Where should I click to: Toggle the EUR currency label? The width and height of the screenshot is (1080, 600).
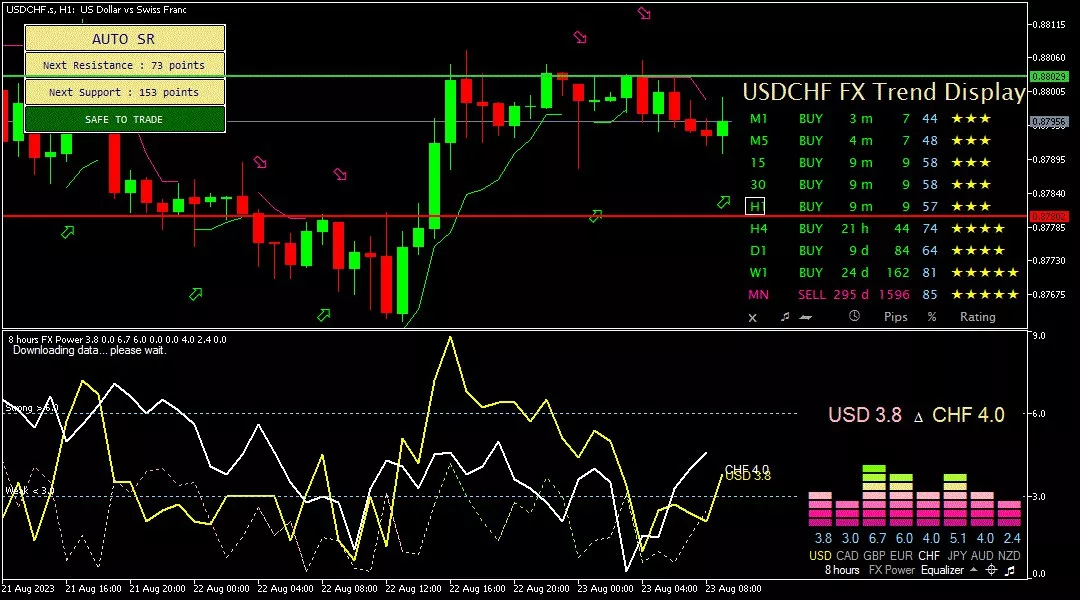(901, 555)
